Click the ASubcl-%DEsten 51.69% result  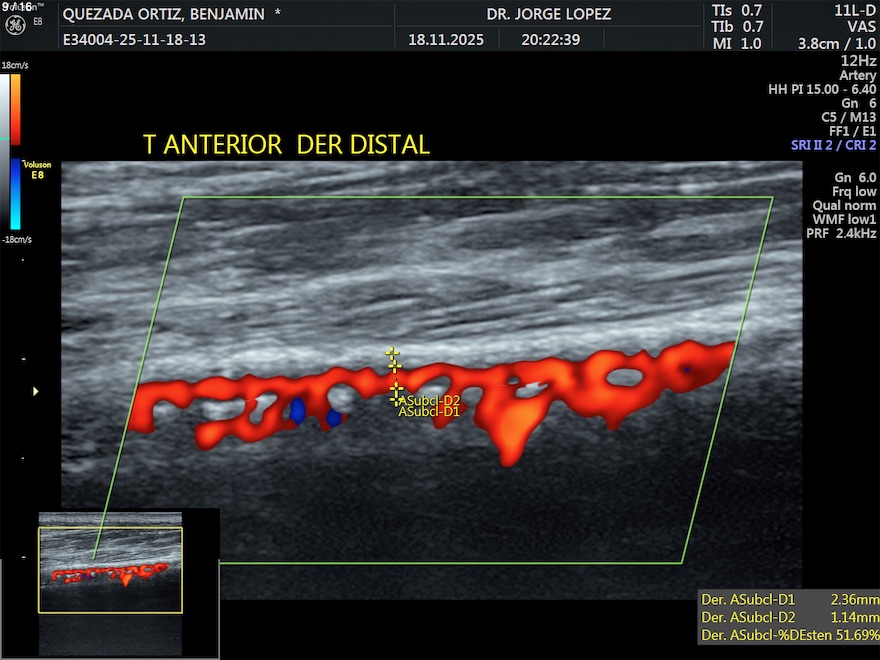(x=789, y=635)
